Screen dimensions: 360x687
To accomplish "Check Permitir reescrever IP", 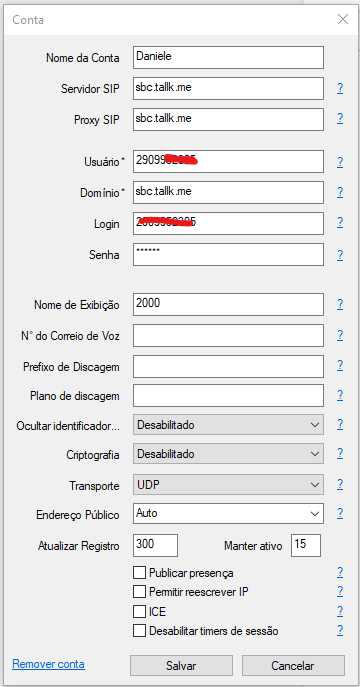I will pyautogui.click(x=139, y=592).
